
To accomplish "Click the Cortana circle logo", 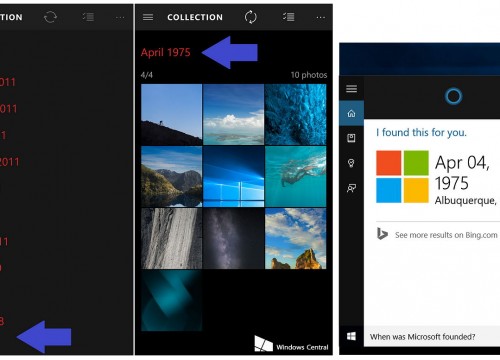I will tap(453, 96).
